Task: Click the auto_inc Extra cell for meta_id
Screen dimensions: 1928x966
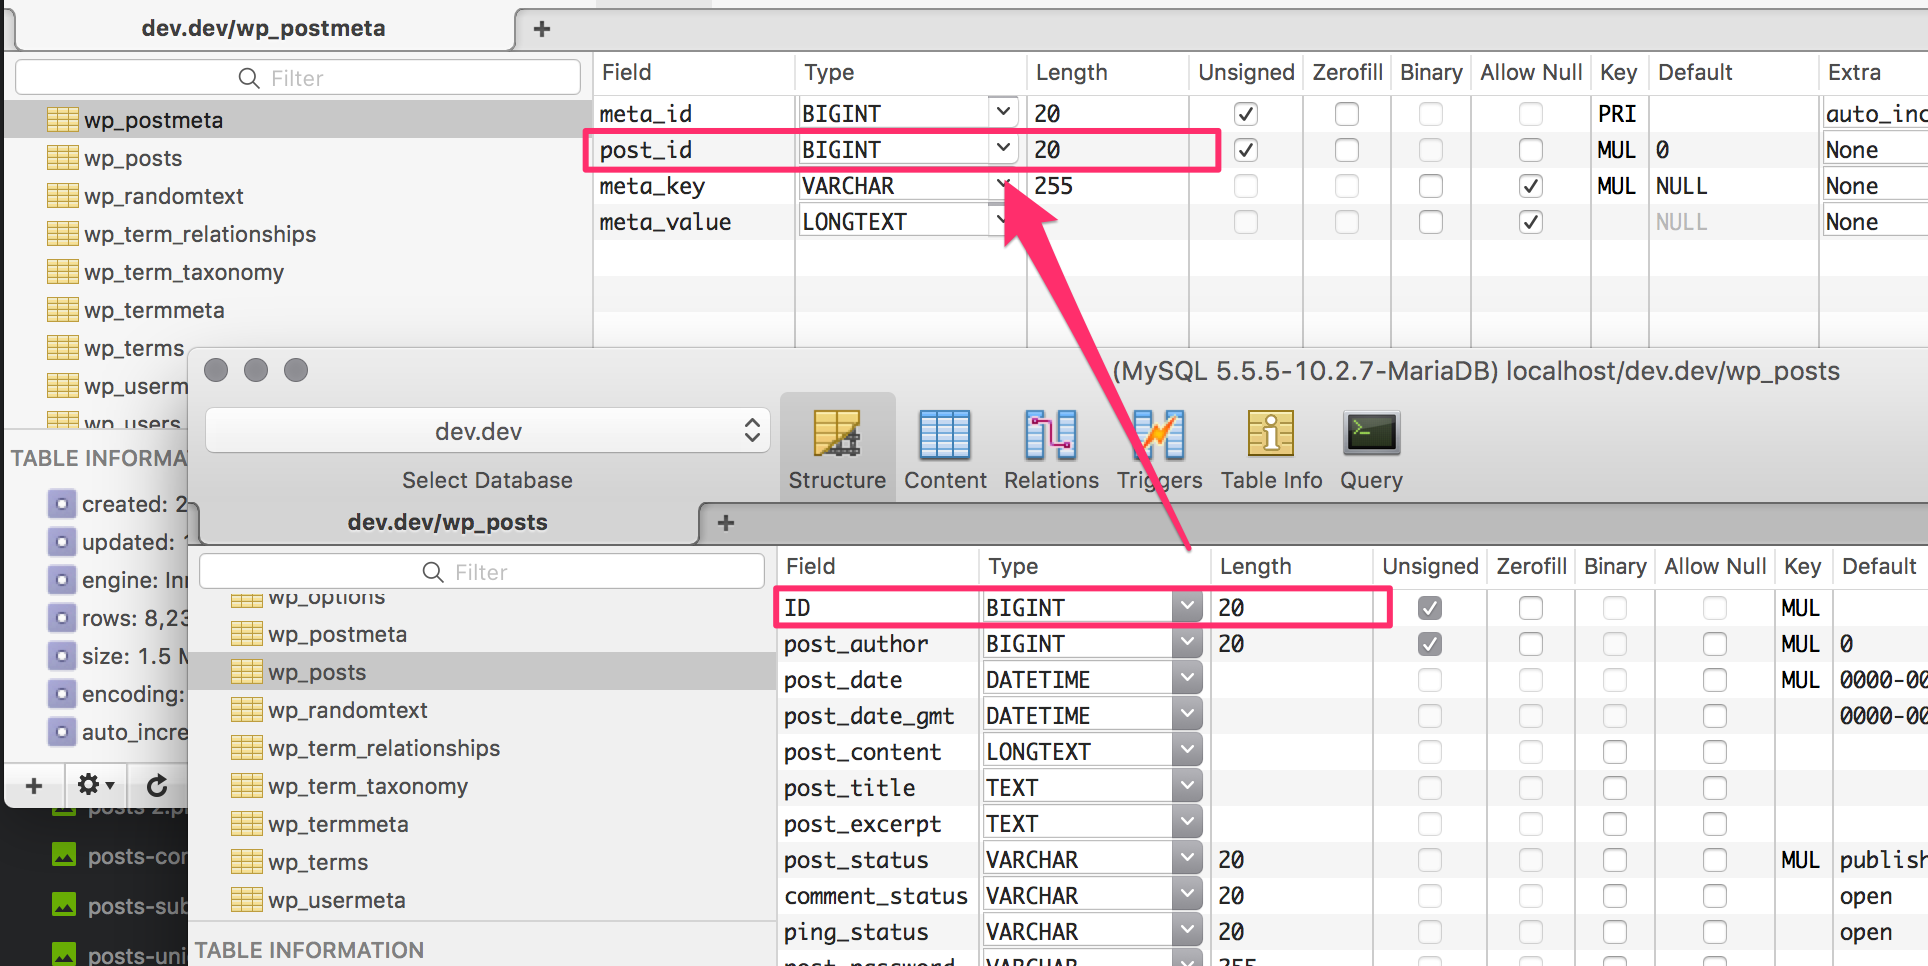Action: [1874, 114]
